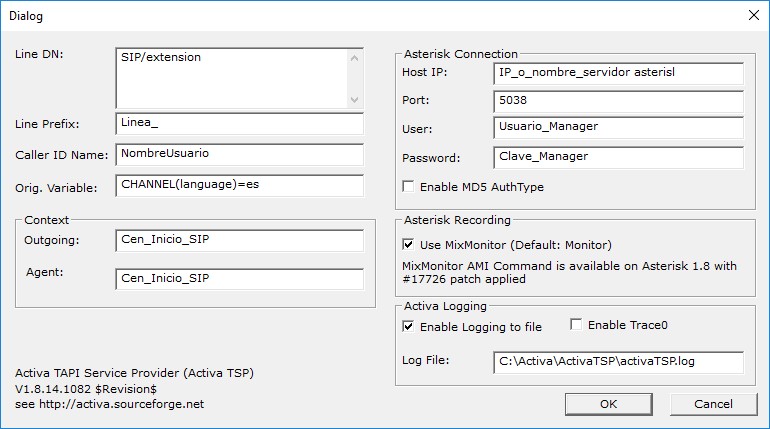Image resolution: width=770 pixels, height=429 pixels.
Task: Uncheck Use MixMonitor option
Action: [408, 244]
